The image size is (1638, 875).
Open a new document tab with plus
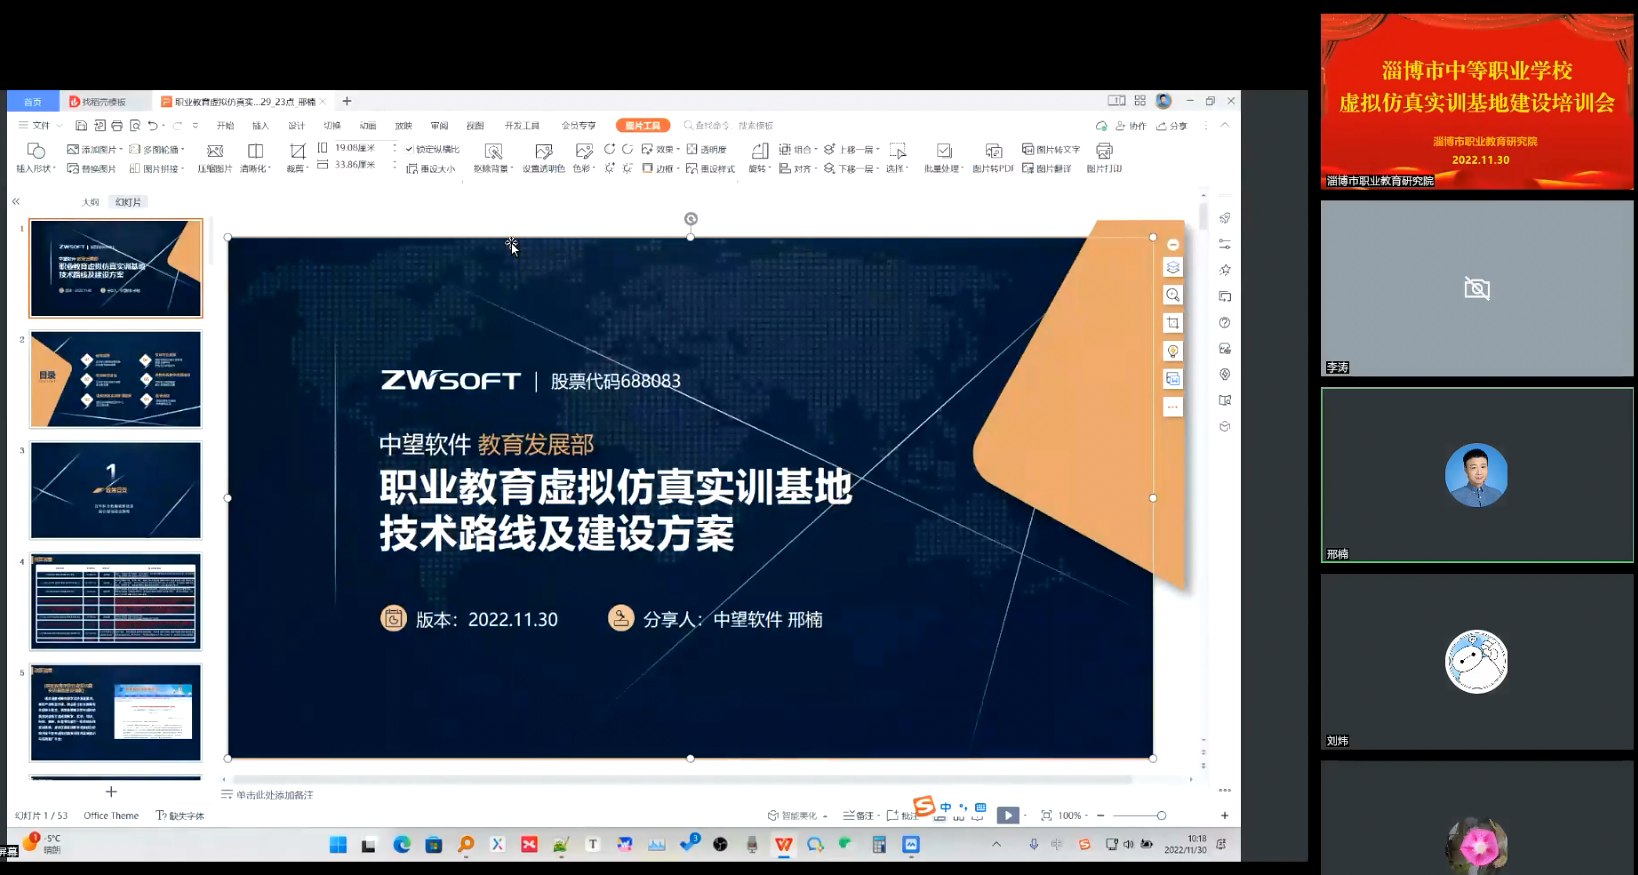point(347,101)
